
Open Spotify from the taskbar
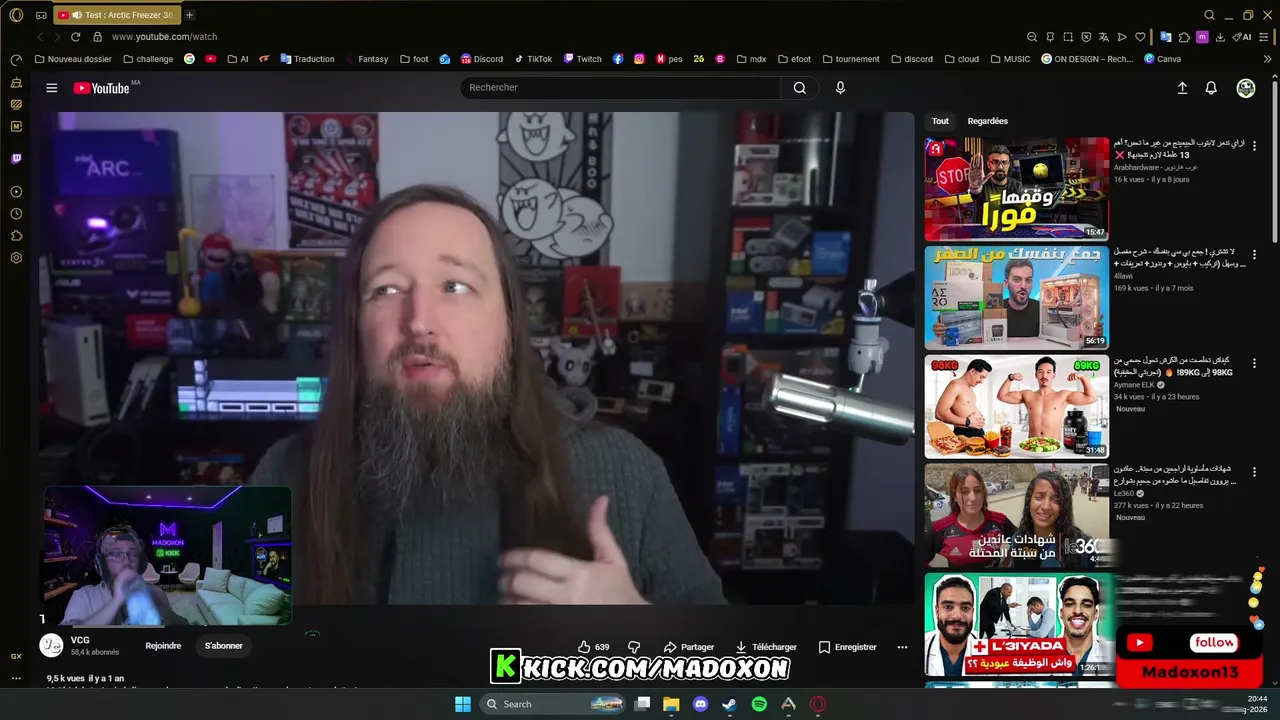(x=759, y=704)
